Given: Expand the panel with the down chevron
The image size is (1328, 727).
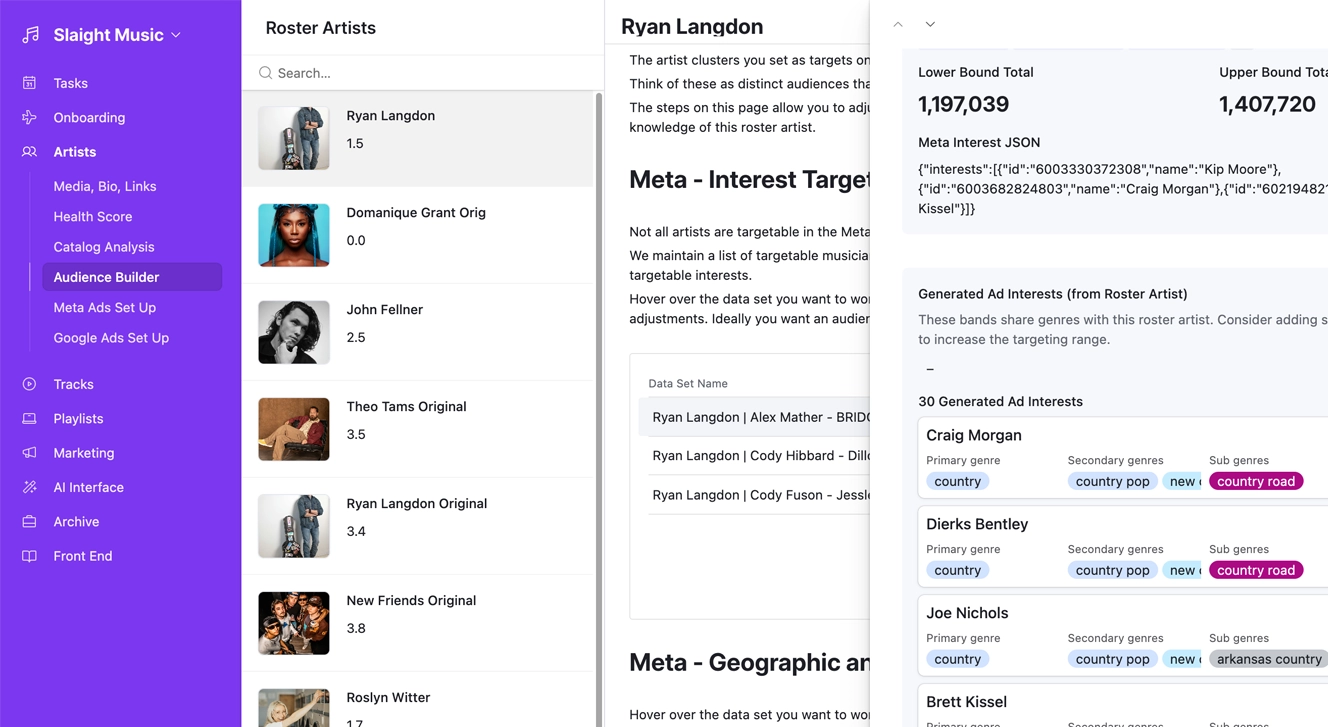Looking at the screenshot, I should tap(930, 23).
